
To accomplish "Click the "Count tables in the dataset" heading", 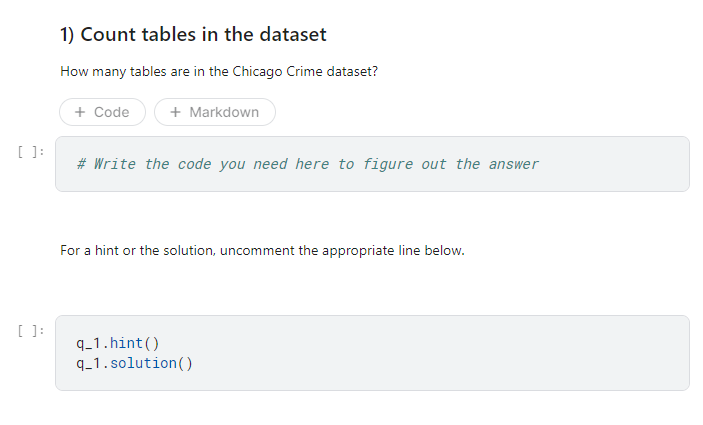I will coord(203,35).
